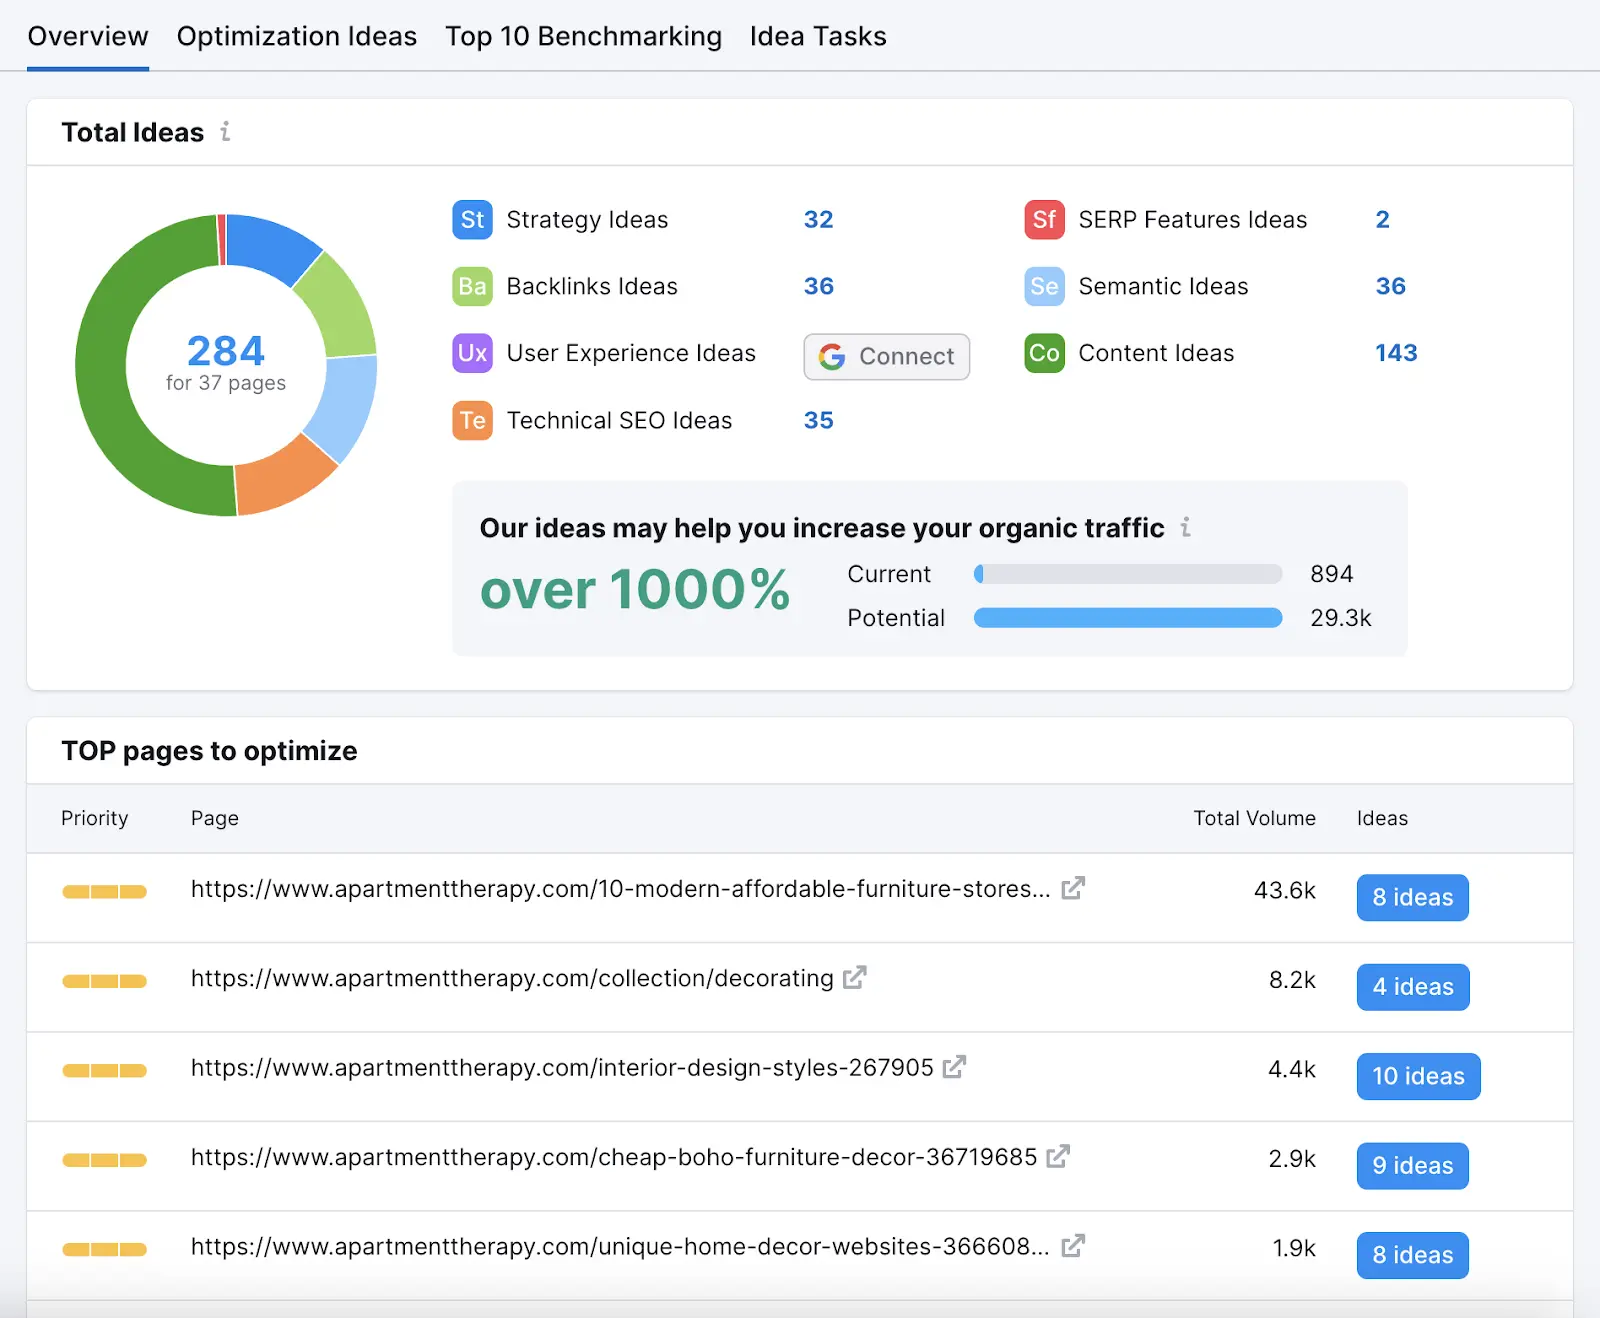1600x1318 pixels.
Task: Click the Content Ideas count 143
Action: pos(1395,353)
